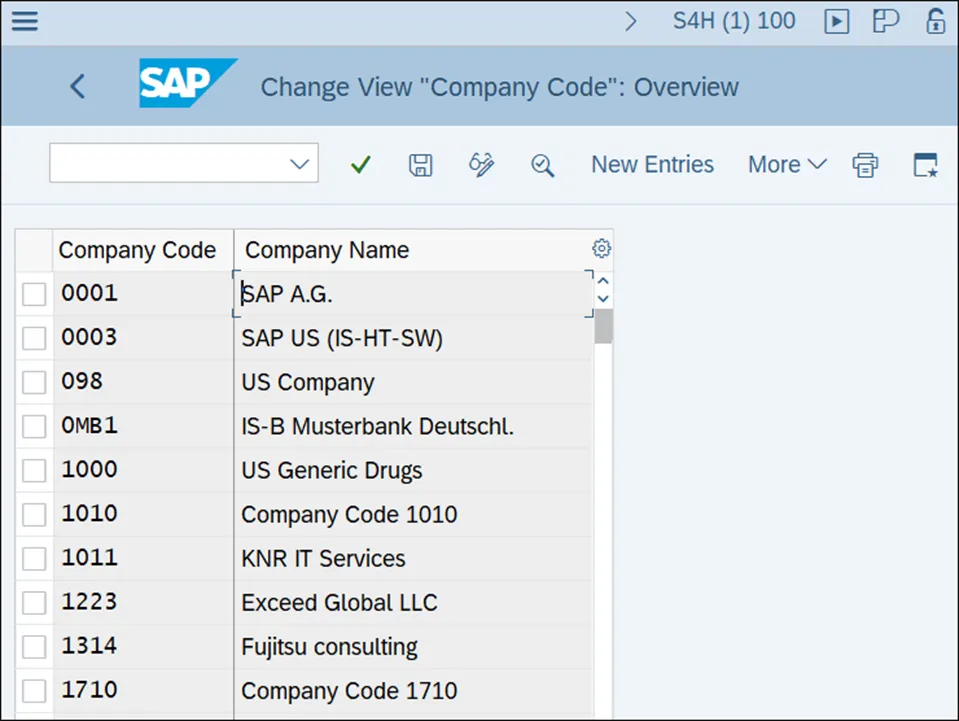Check the row for company code 1314
The width and height of the screenshot is (959, 721).
coord(35,646)
